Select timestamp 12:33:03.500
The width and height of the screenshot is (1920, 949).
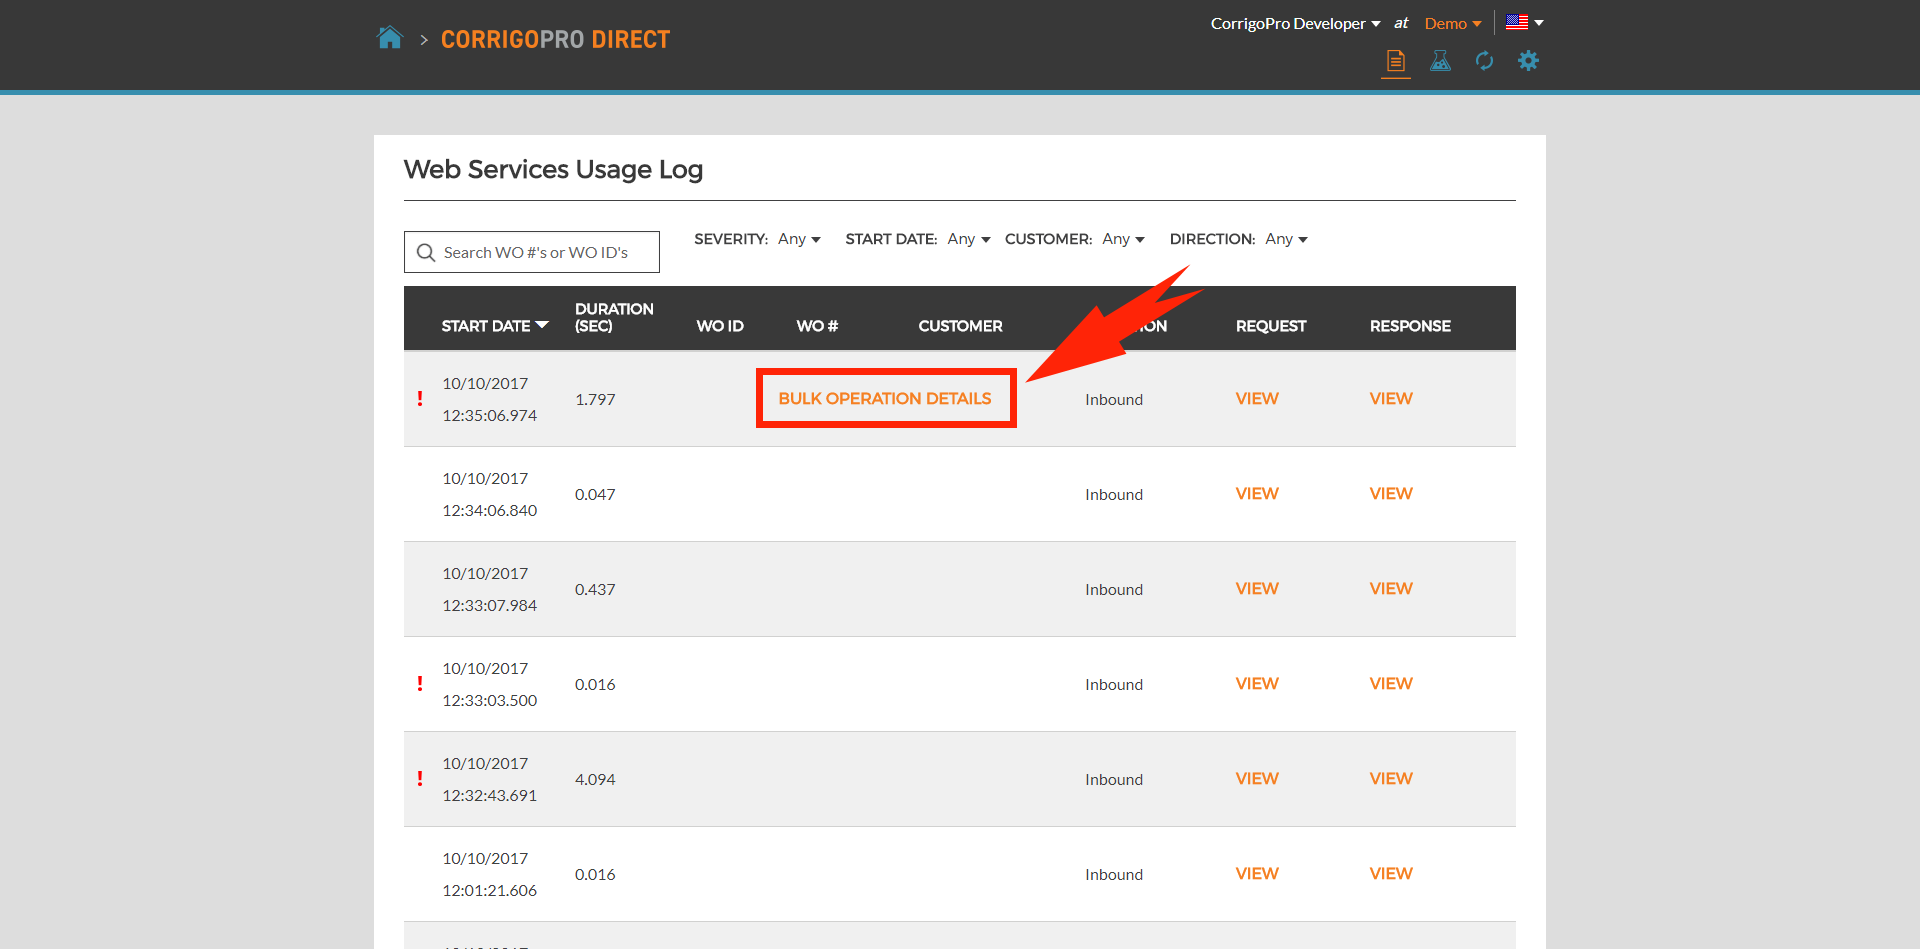pos(490,700)
